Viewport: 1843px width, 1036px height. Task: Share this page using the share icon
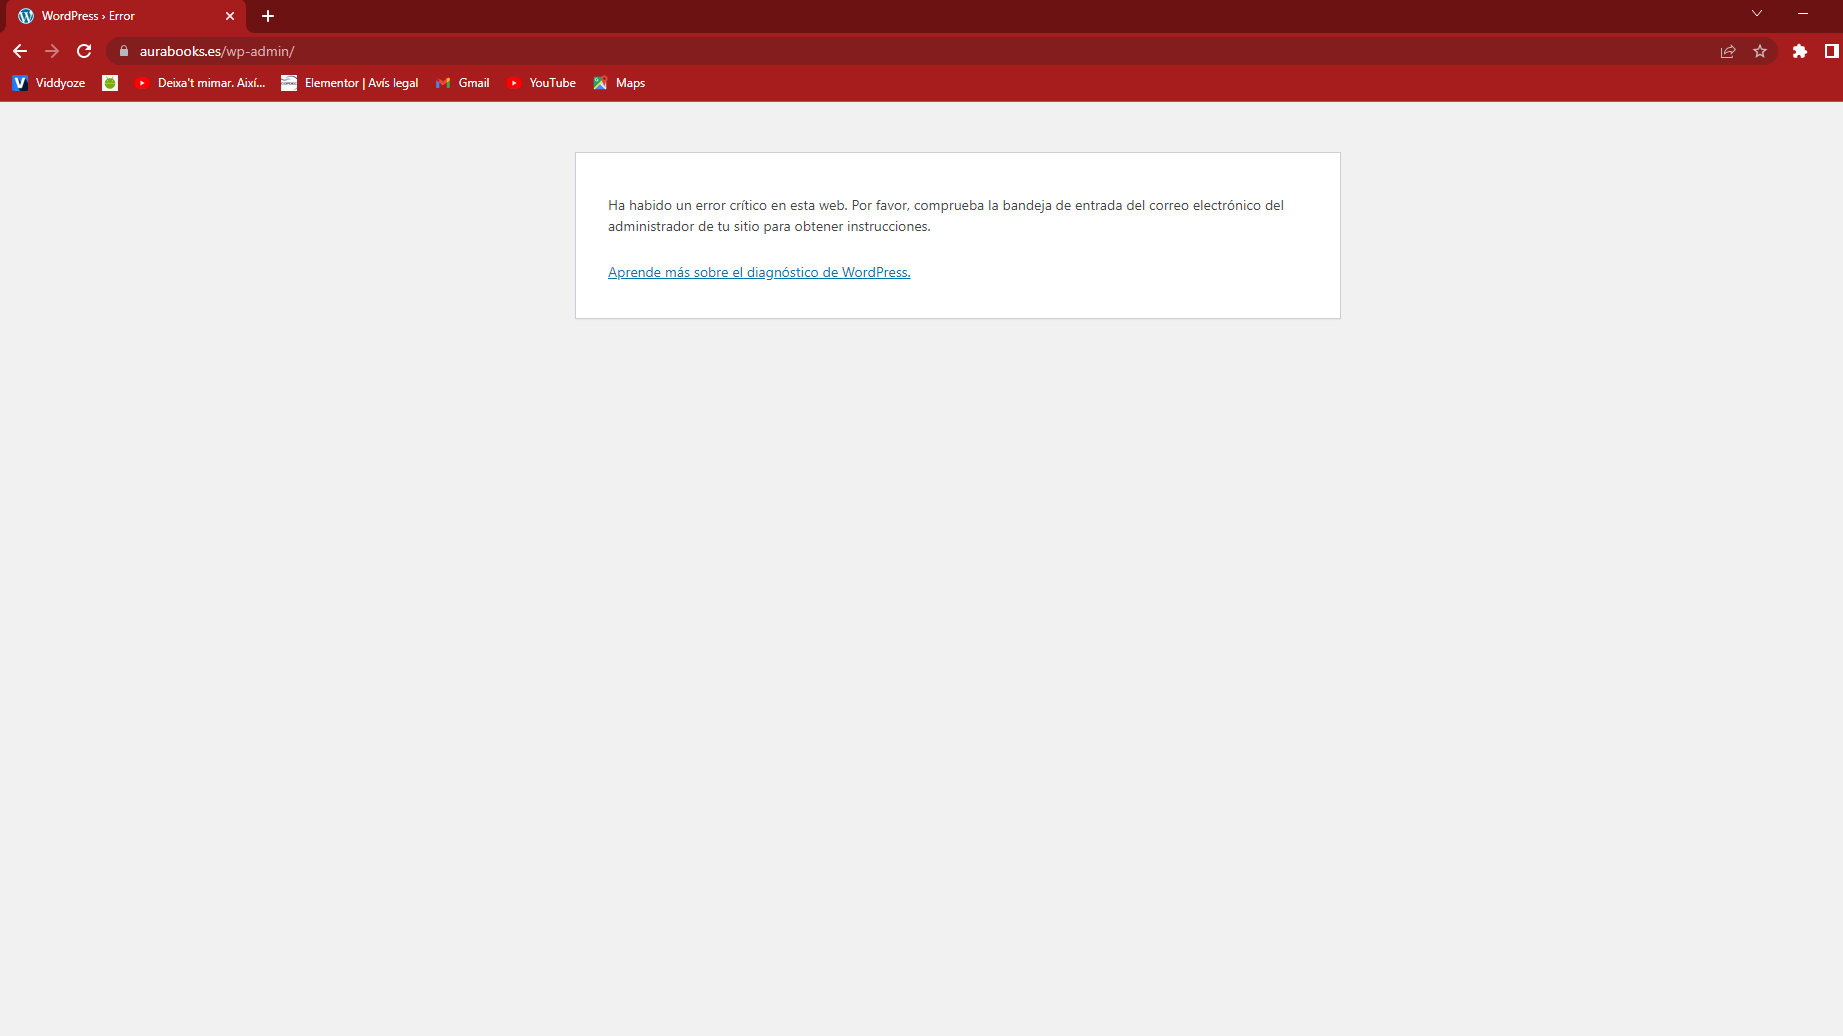1728,51
